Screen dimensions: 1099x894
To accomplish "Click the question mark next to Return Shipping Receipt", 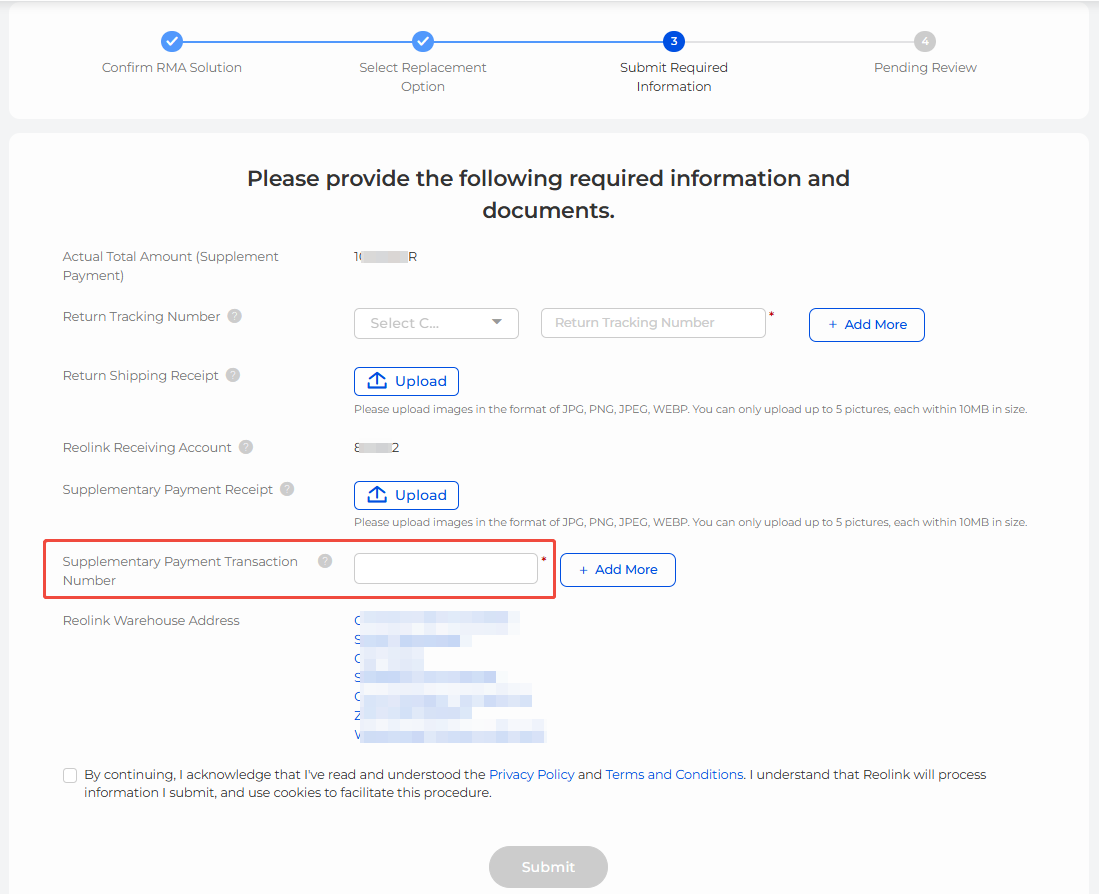I will 233,375.
